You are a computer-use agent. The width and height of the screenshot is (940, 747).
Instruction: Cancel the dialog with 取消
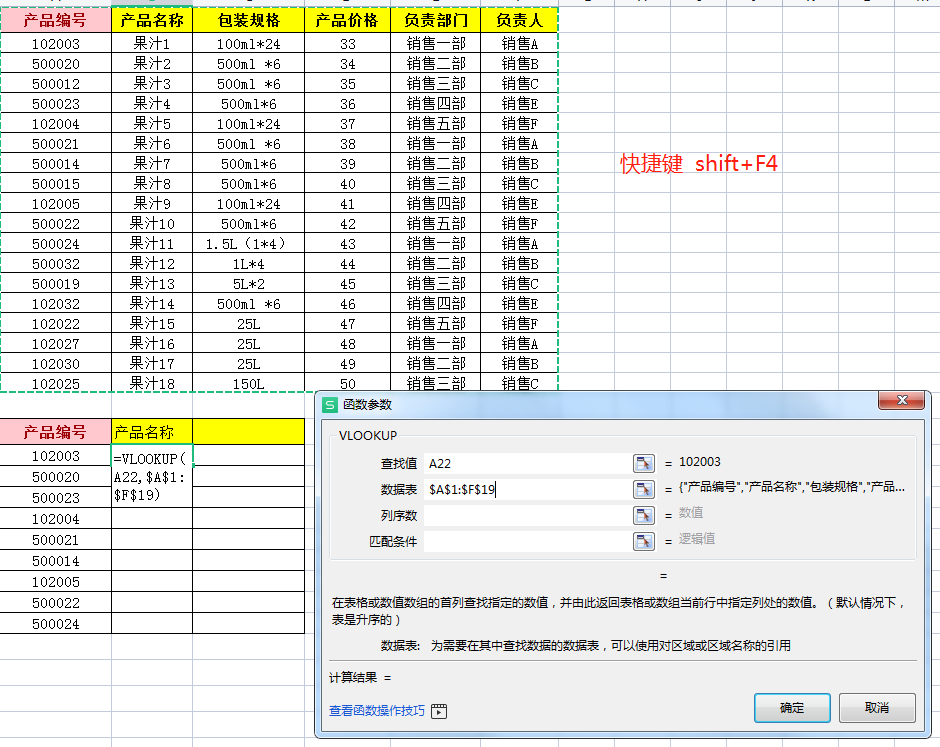pos(876,708)
